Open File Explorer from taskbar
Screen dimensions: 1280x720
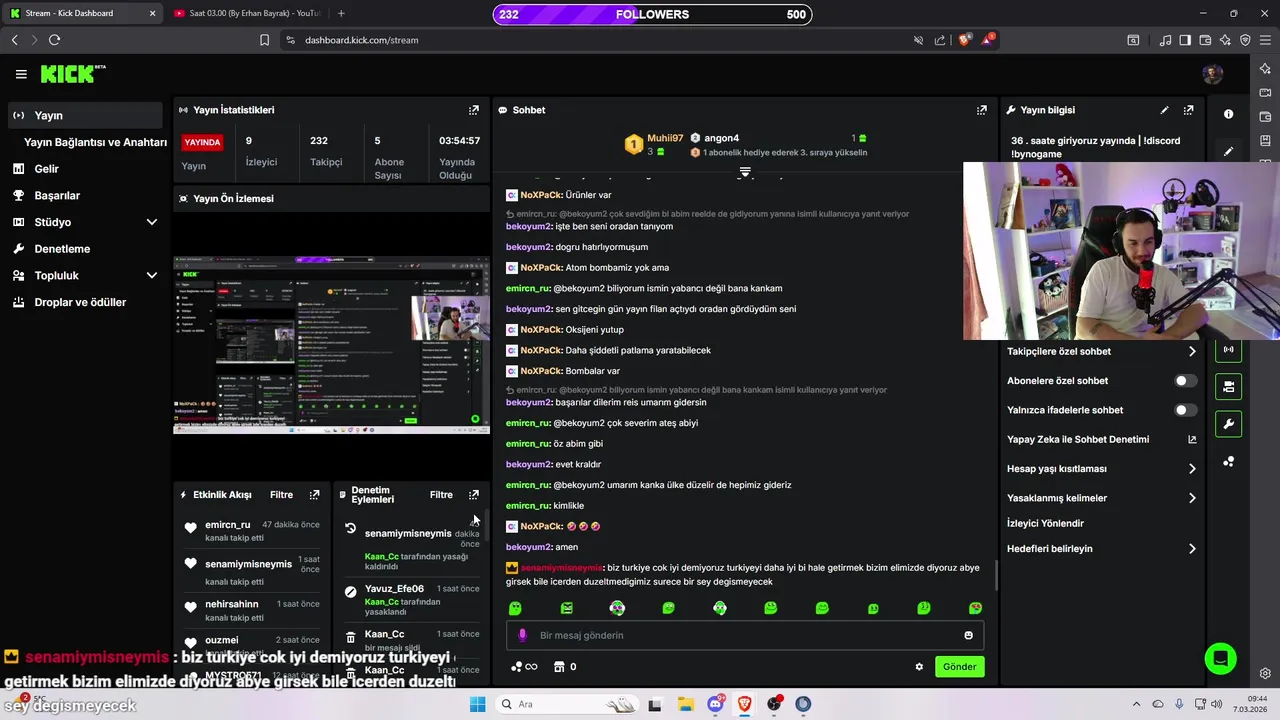pyautogui.click(x=686, y=704)
